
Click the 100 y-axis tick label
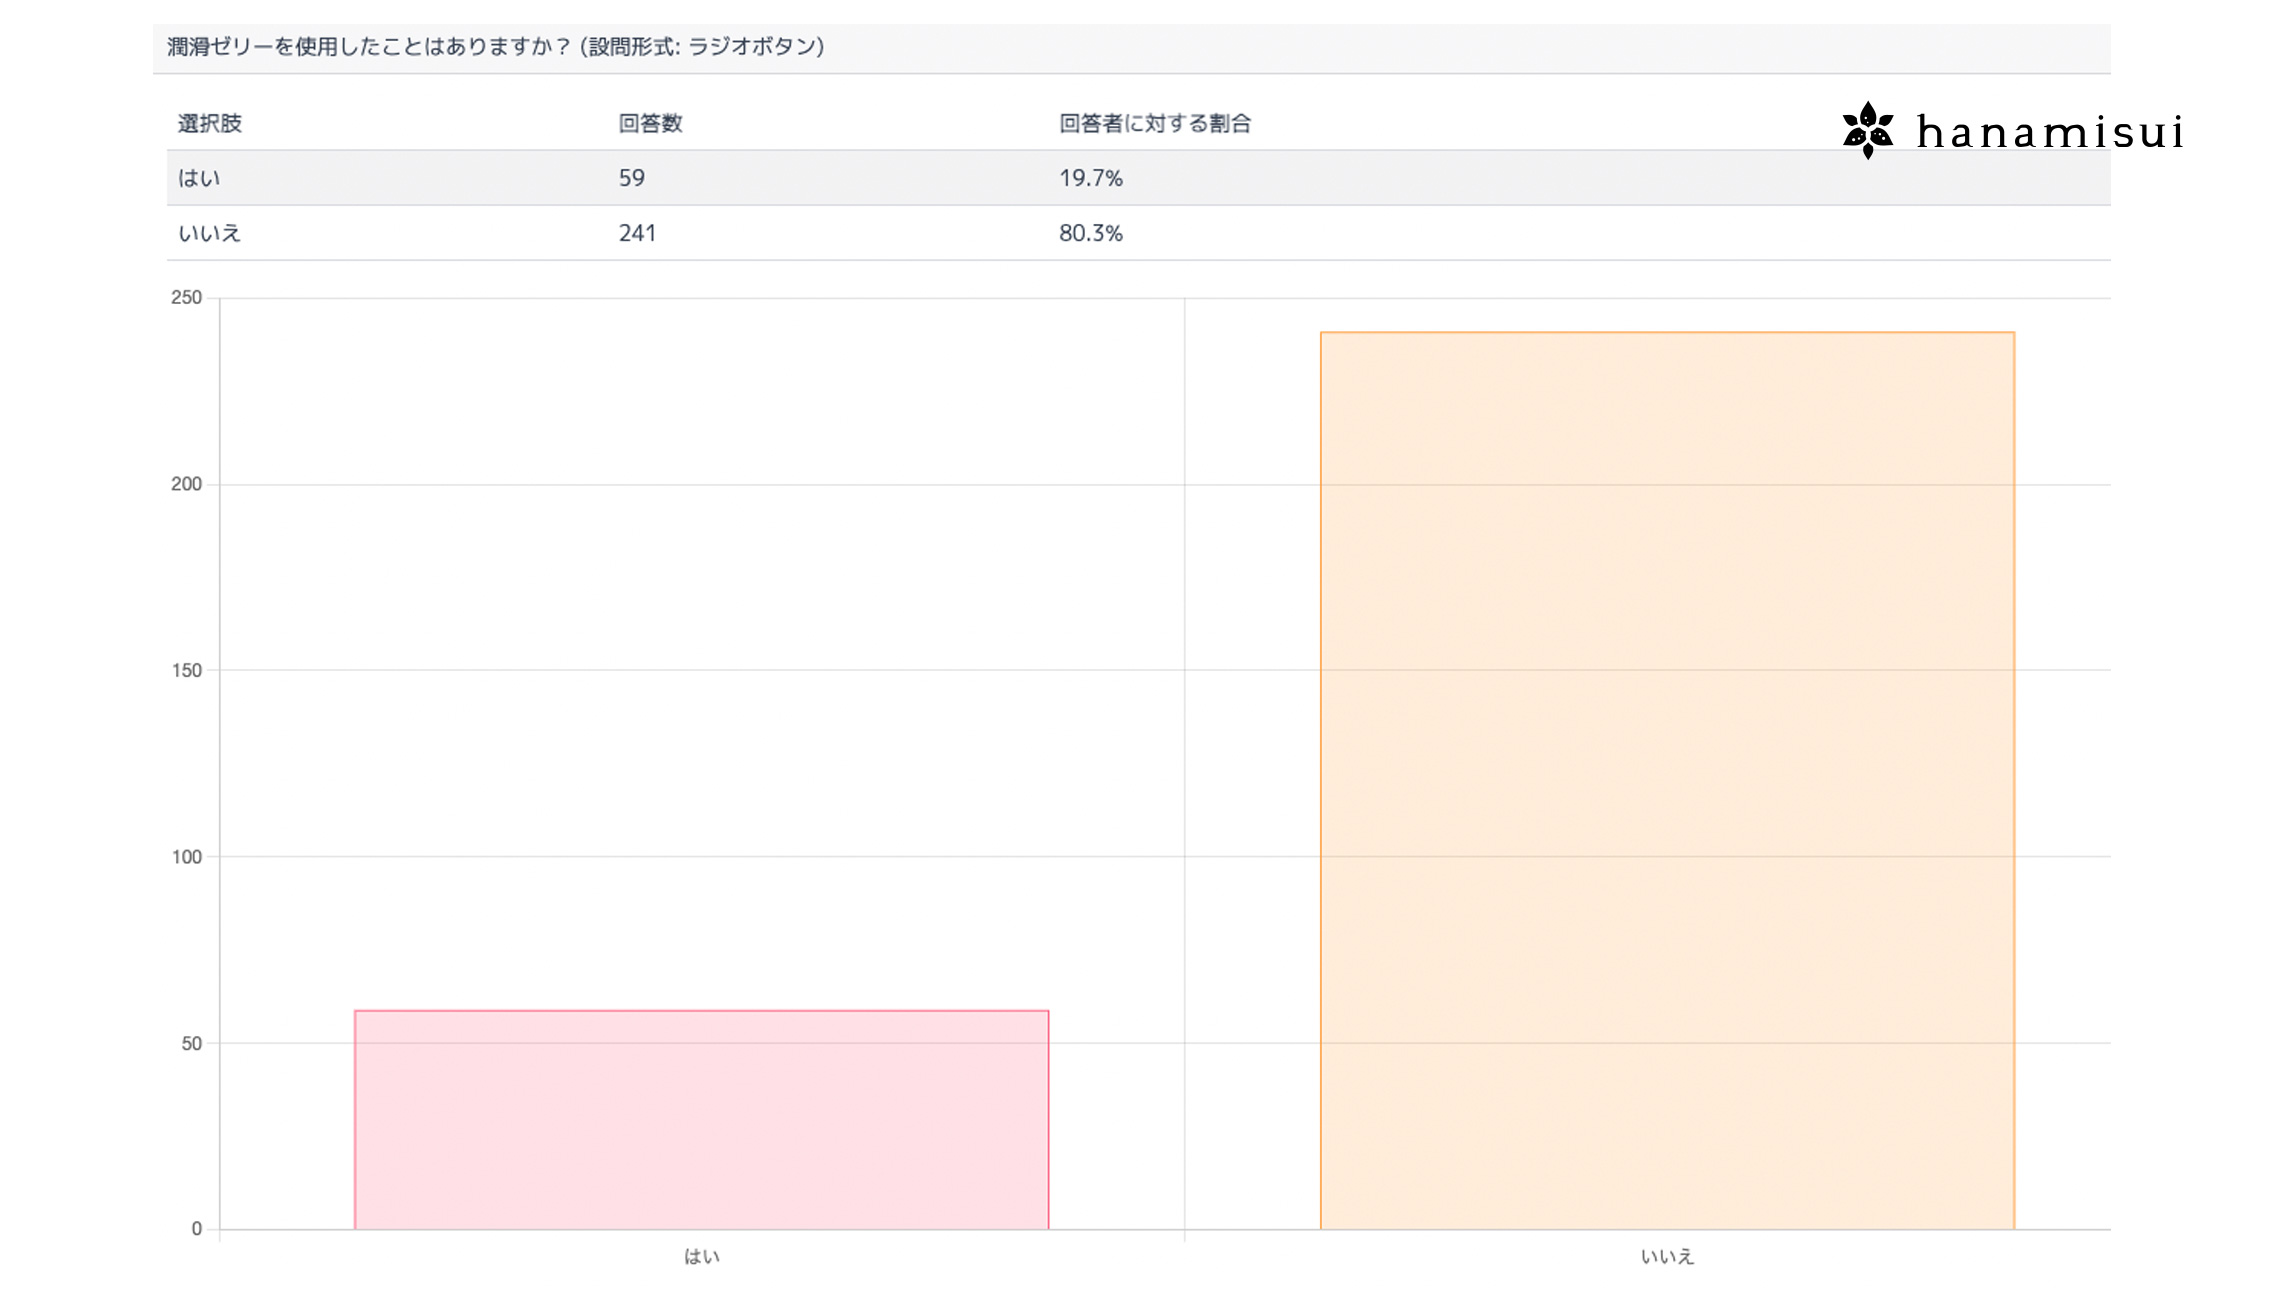coord(187,857)
